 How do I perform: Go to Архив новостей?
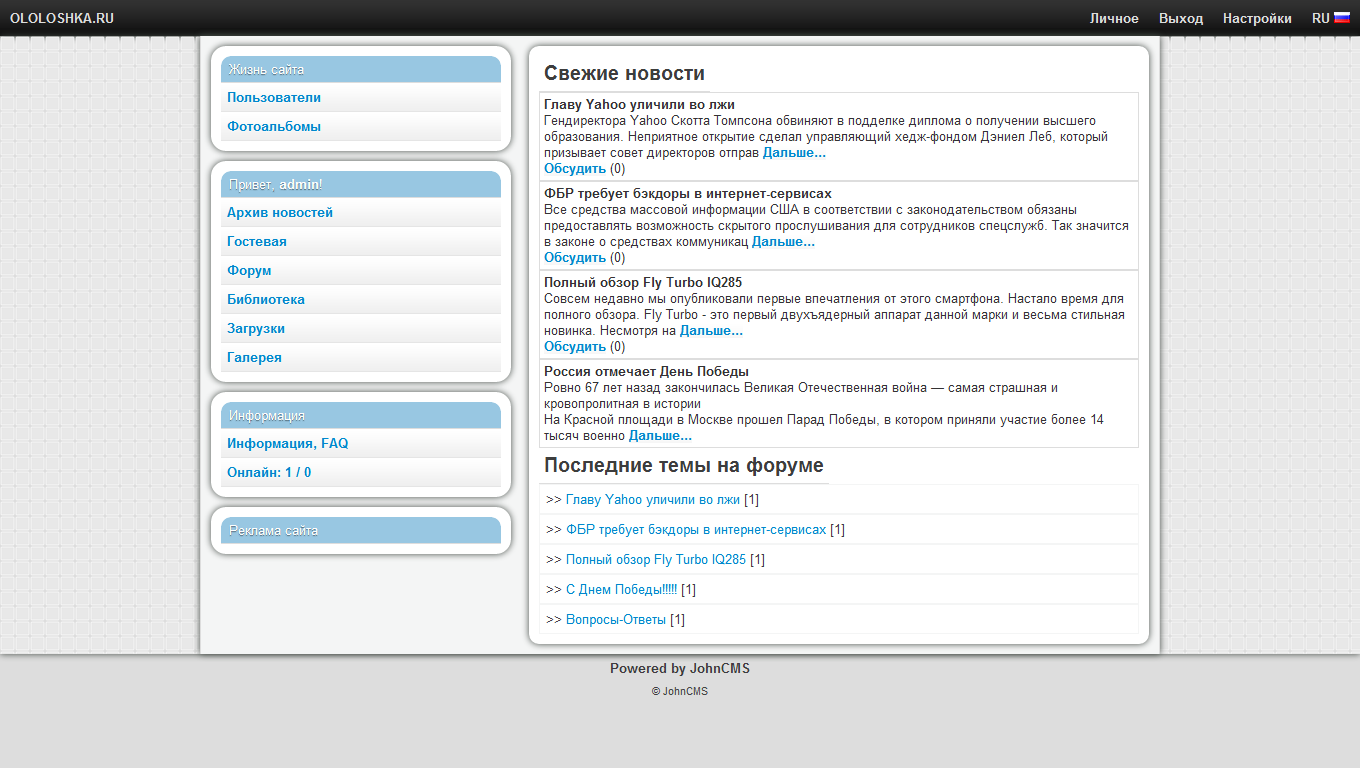280,213
